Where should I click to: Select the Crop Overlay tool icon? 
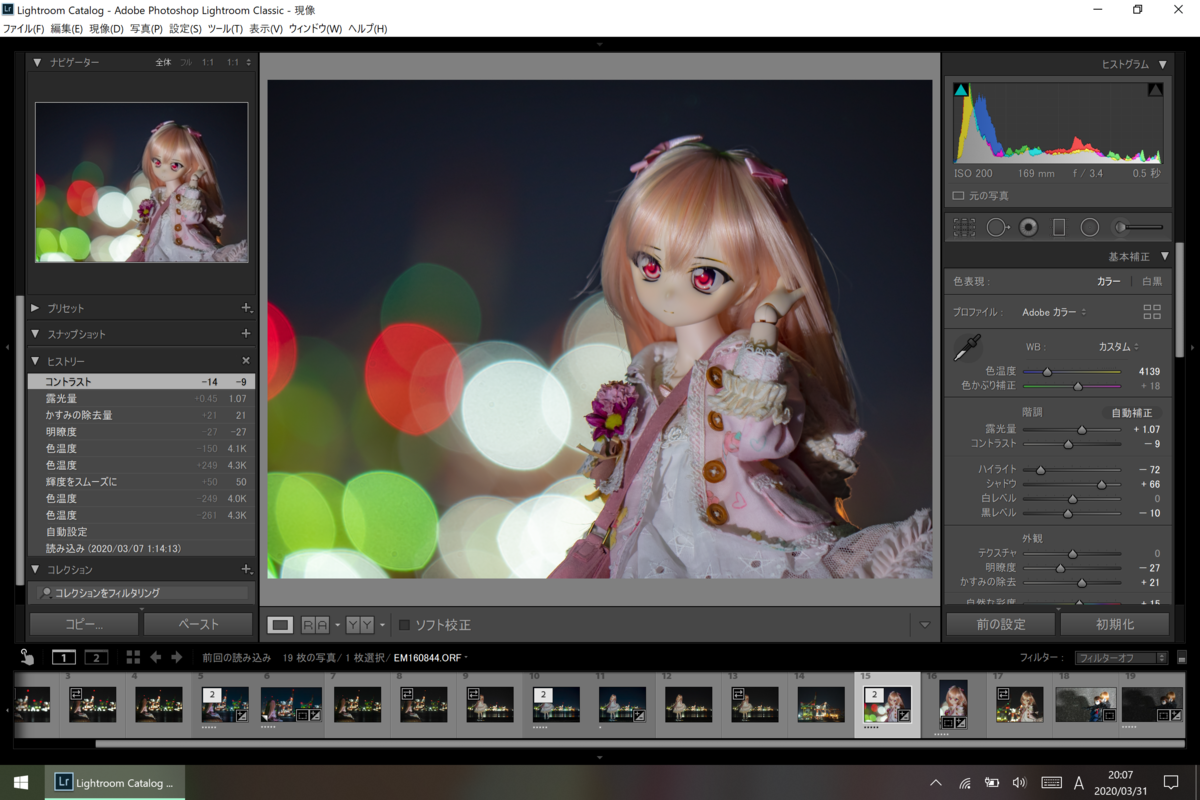[x=964, y=228]
